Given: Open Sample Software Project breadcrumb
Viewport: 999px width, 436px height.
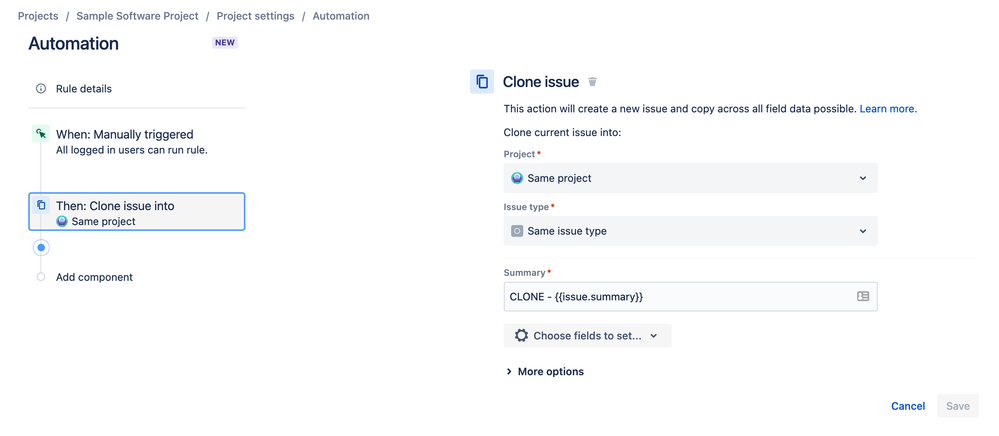Looking at the screenshot, I should click(137, 16).
